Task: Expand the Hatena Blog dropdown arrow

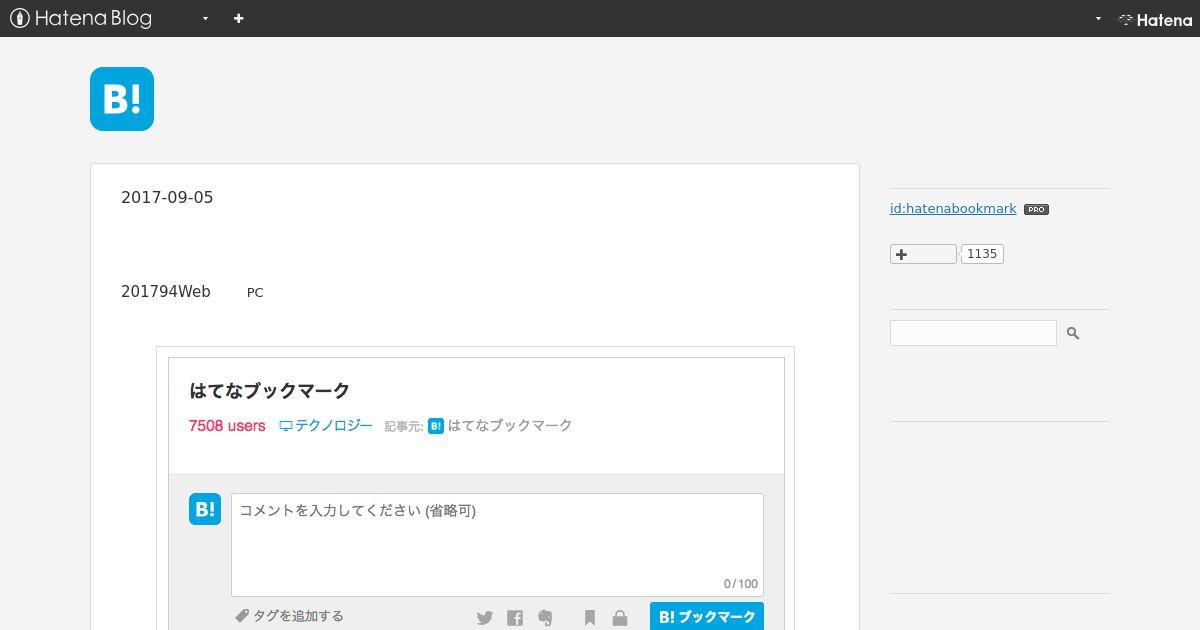Action: (205, 18)
